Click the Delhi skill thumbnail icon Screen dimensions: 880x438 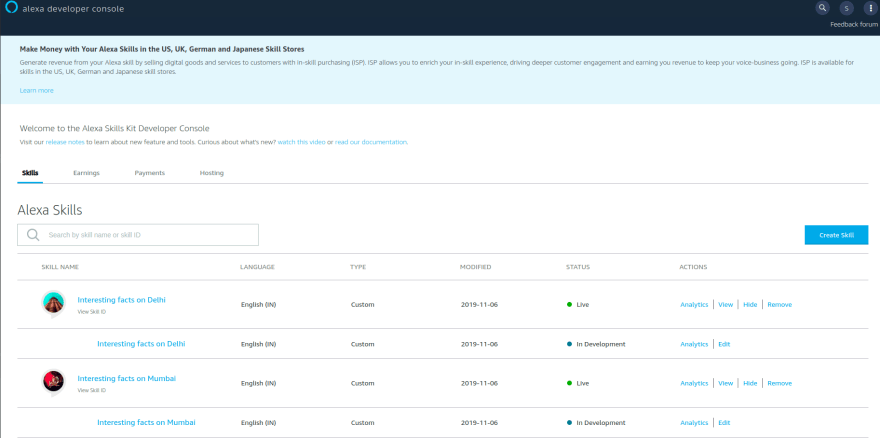point(54,304)
